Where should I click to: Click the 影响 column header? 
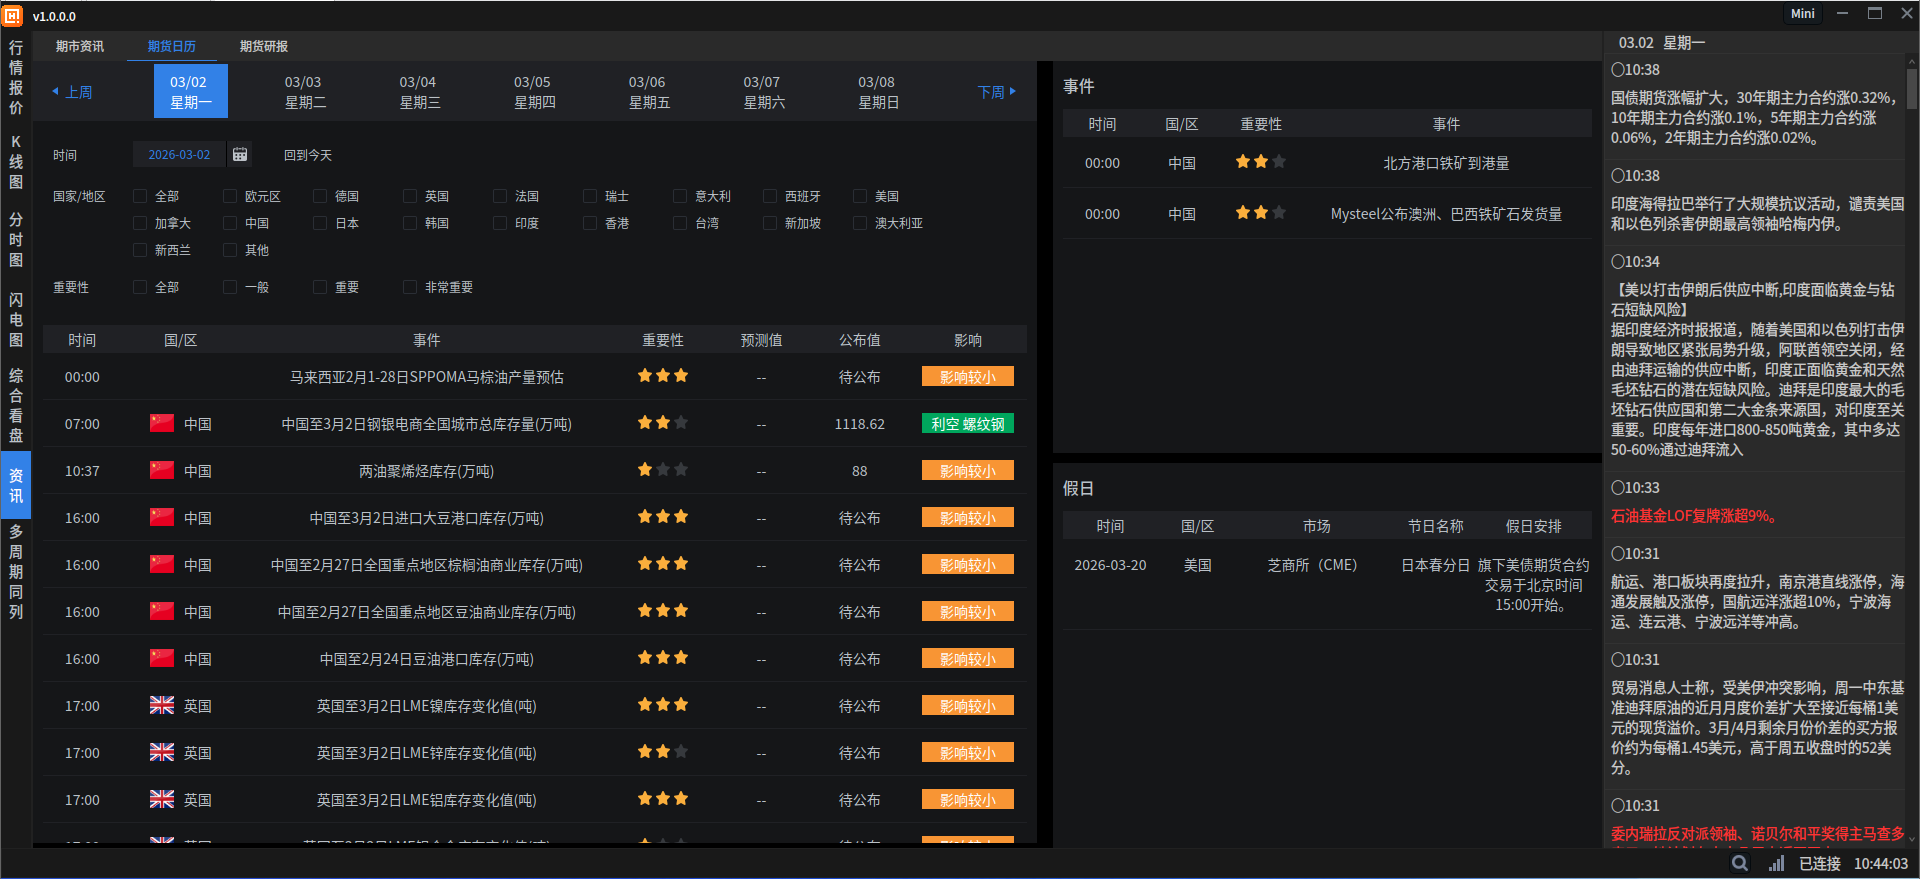coord(968,340)
